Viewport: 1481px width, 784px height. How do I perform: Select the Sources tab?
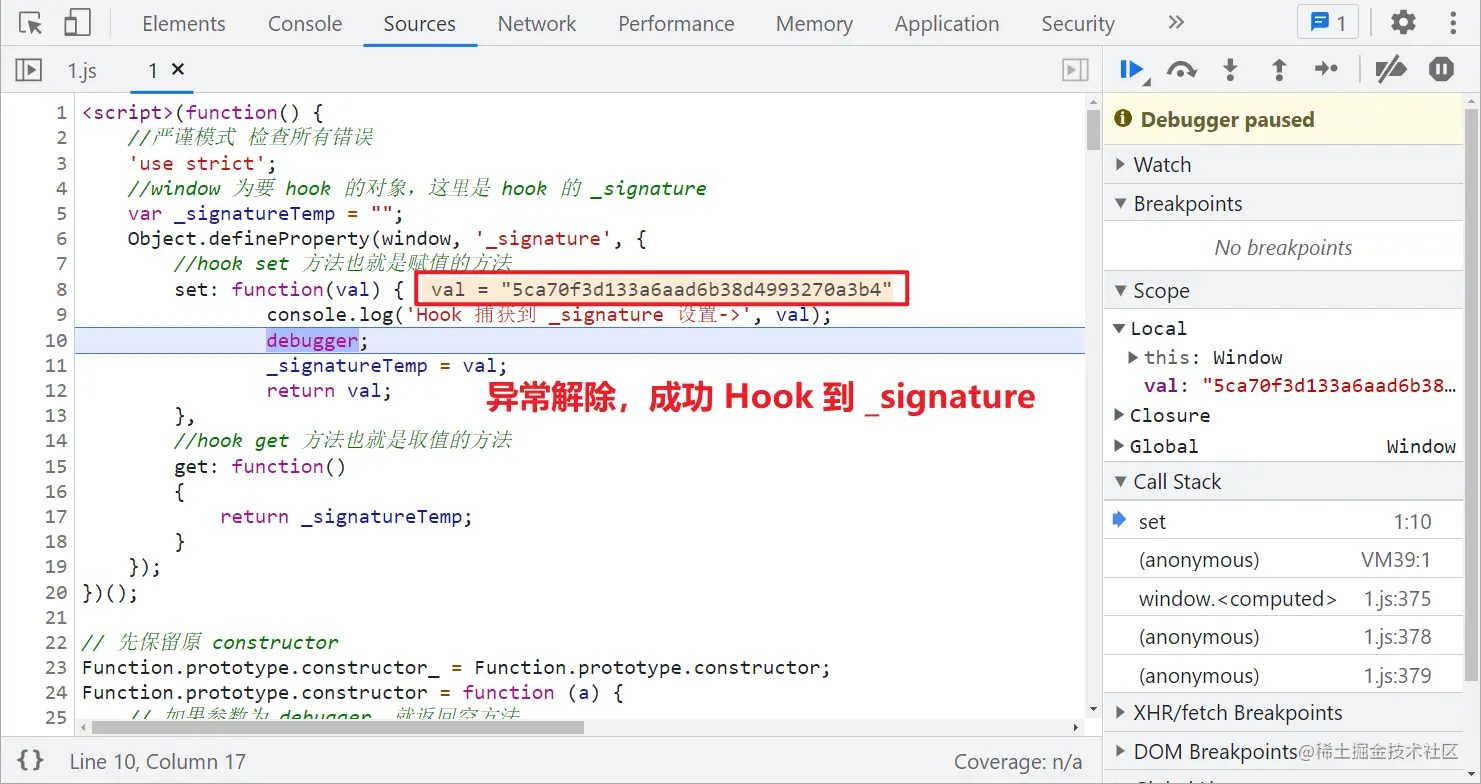click(419, 24)
